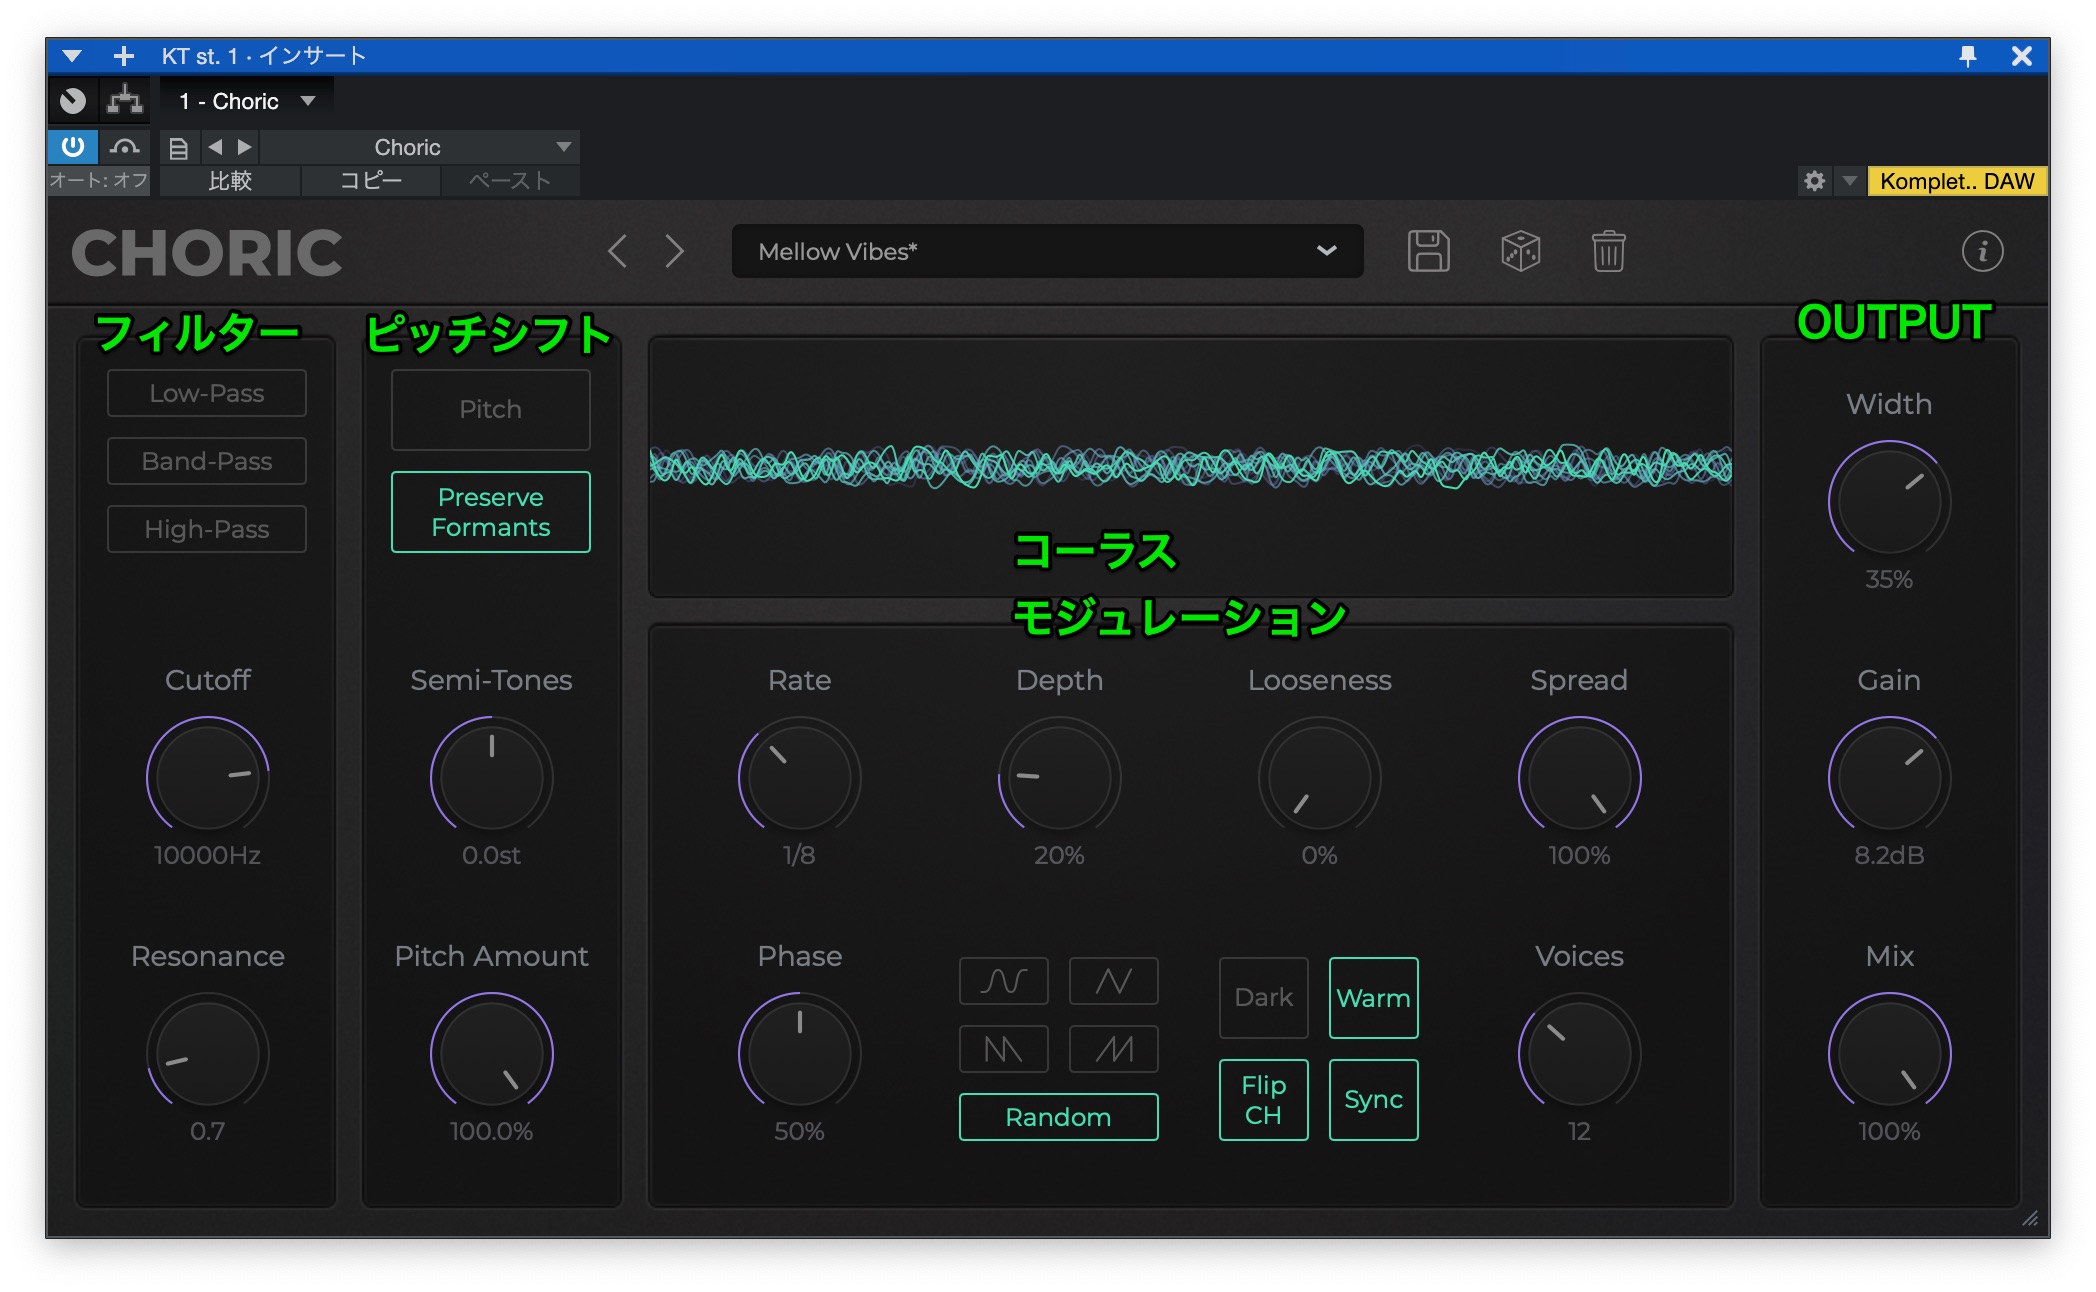Screen dimensions: 2096x1292
Task: Select the sine LFO waveform shape
Action: tap(1003, 981)
